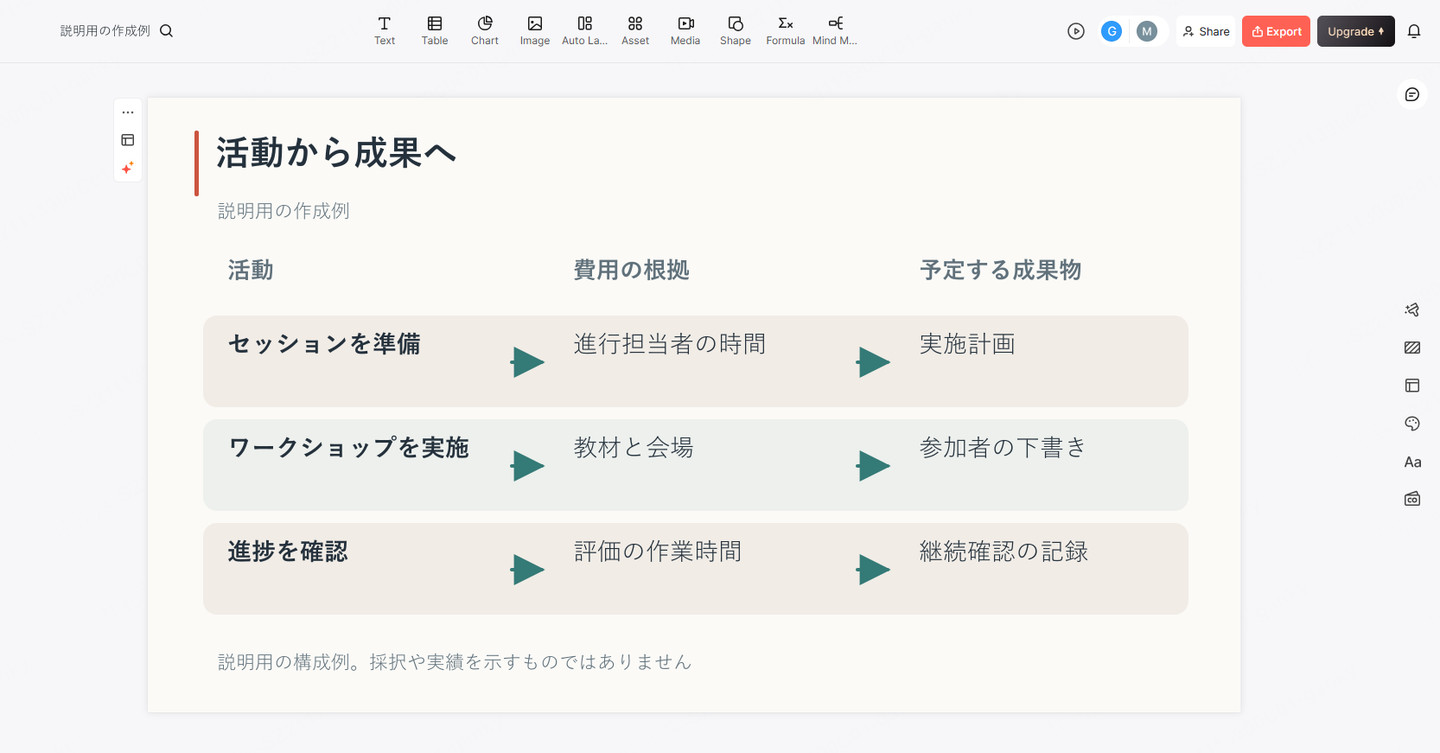
Task: Select the cell text セッションを準備
Action: (x=324, y=344)
